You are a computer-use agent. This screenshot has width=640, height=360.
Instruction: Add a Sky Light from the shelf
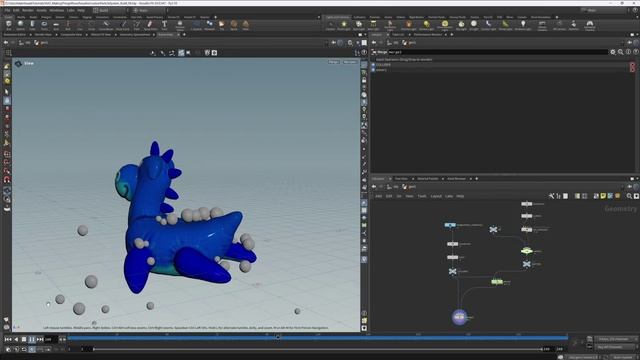tap(461, 25)
